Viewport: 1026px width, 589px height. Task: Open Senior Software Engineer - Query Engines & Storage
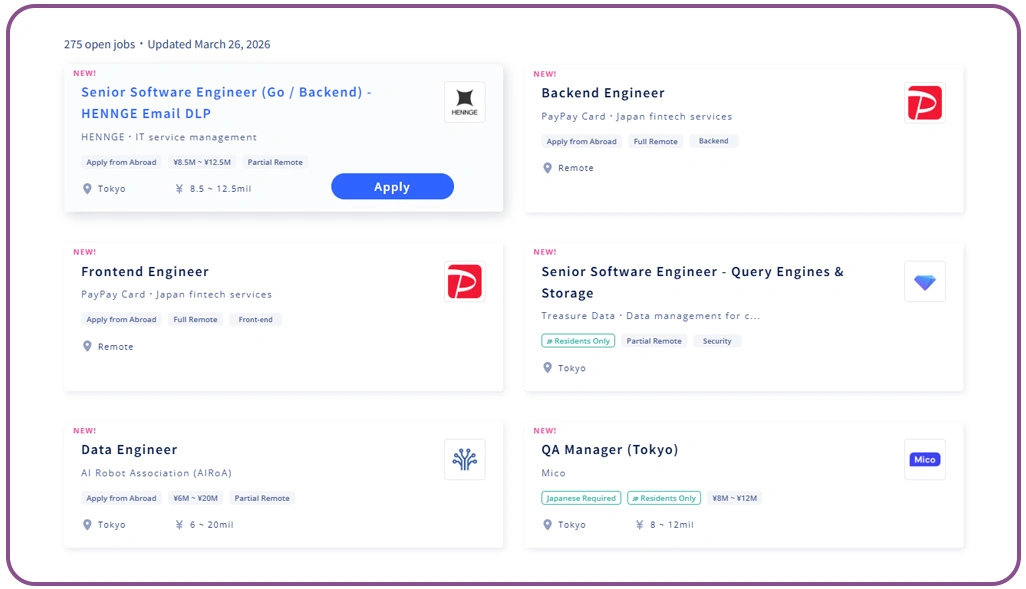point(692,282)
